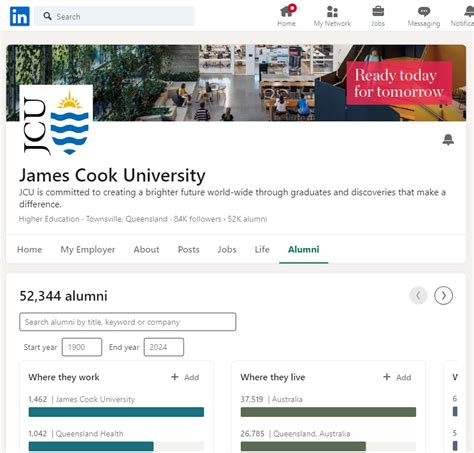The height and width of the screenshot is (453, 474).
Task: Click in the LinkedIn Search field
Action: [x=114, y=16]
